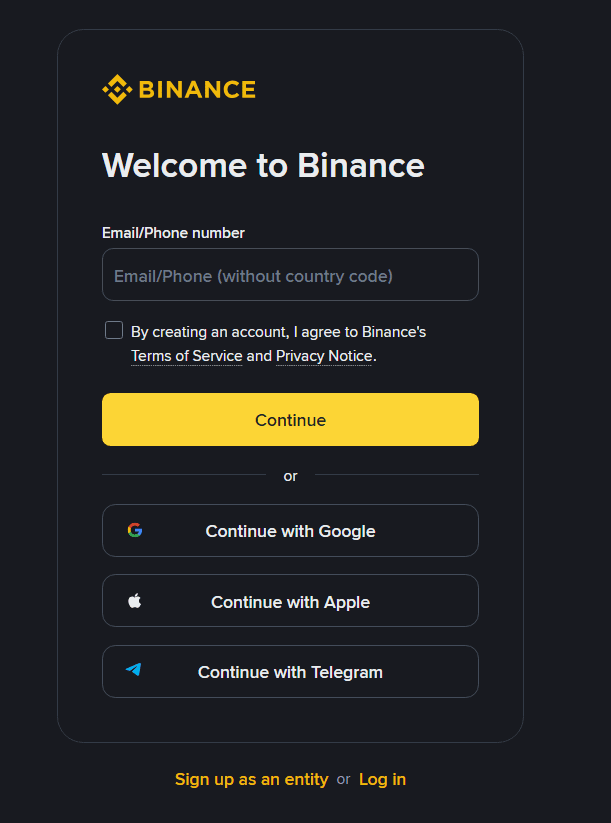Choose the Continue with Apple label

coord(290,602)
